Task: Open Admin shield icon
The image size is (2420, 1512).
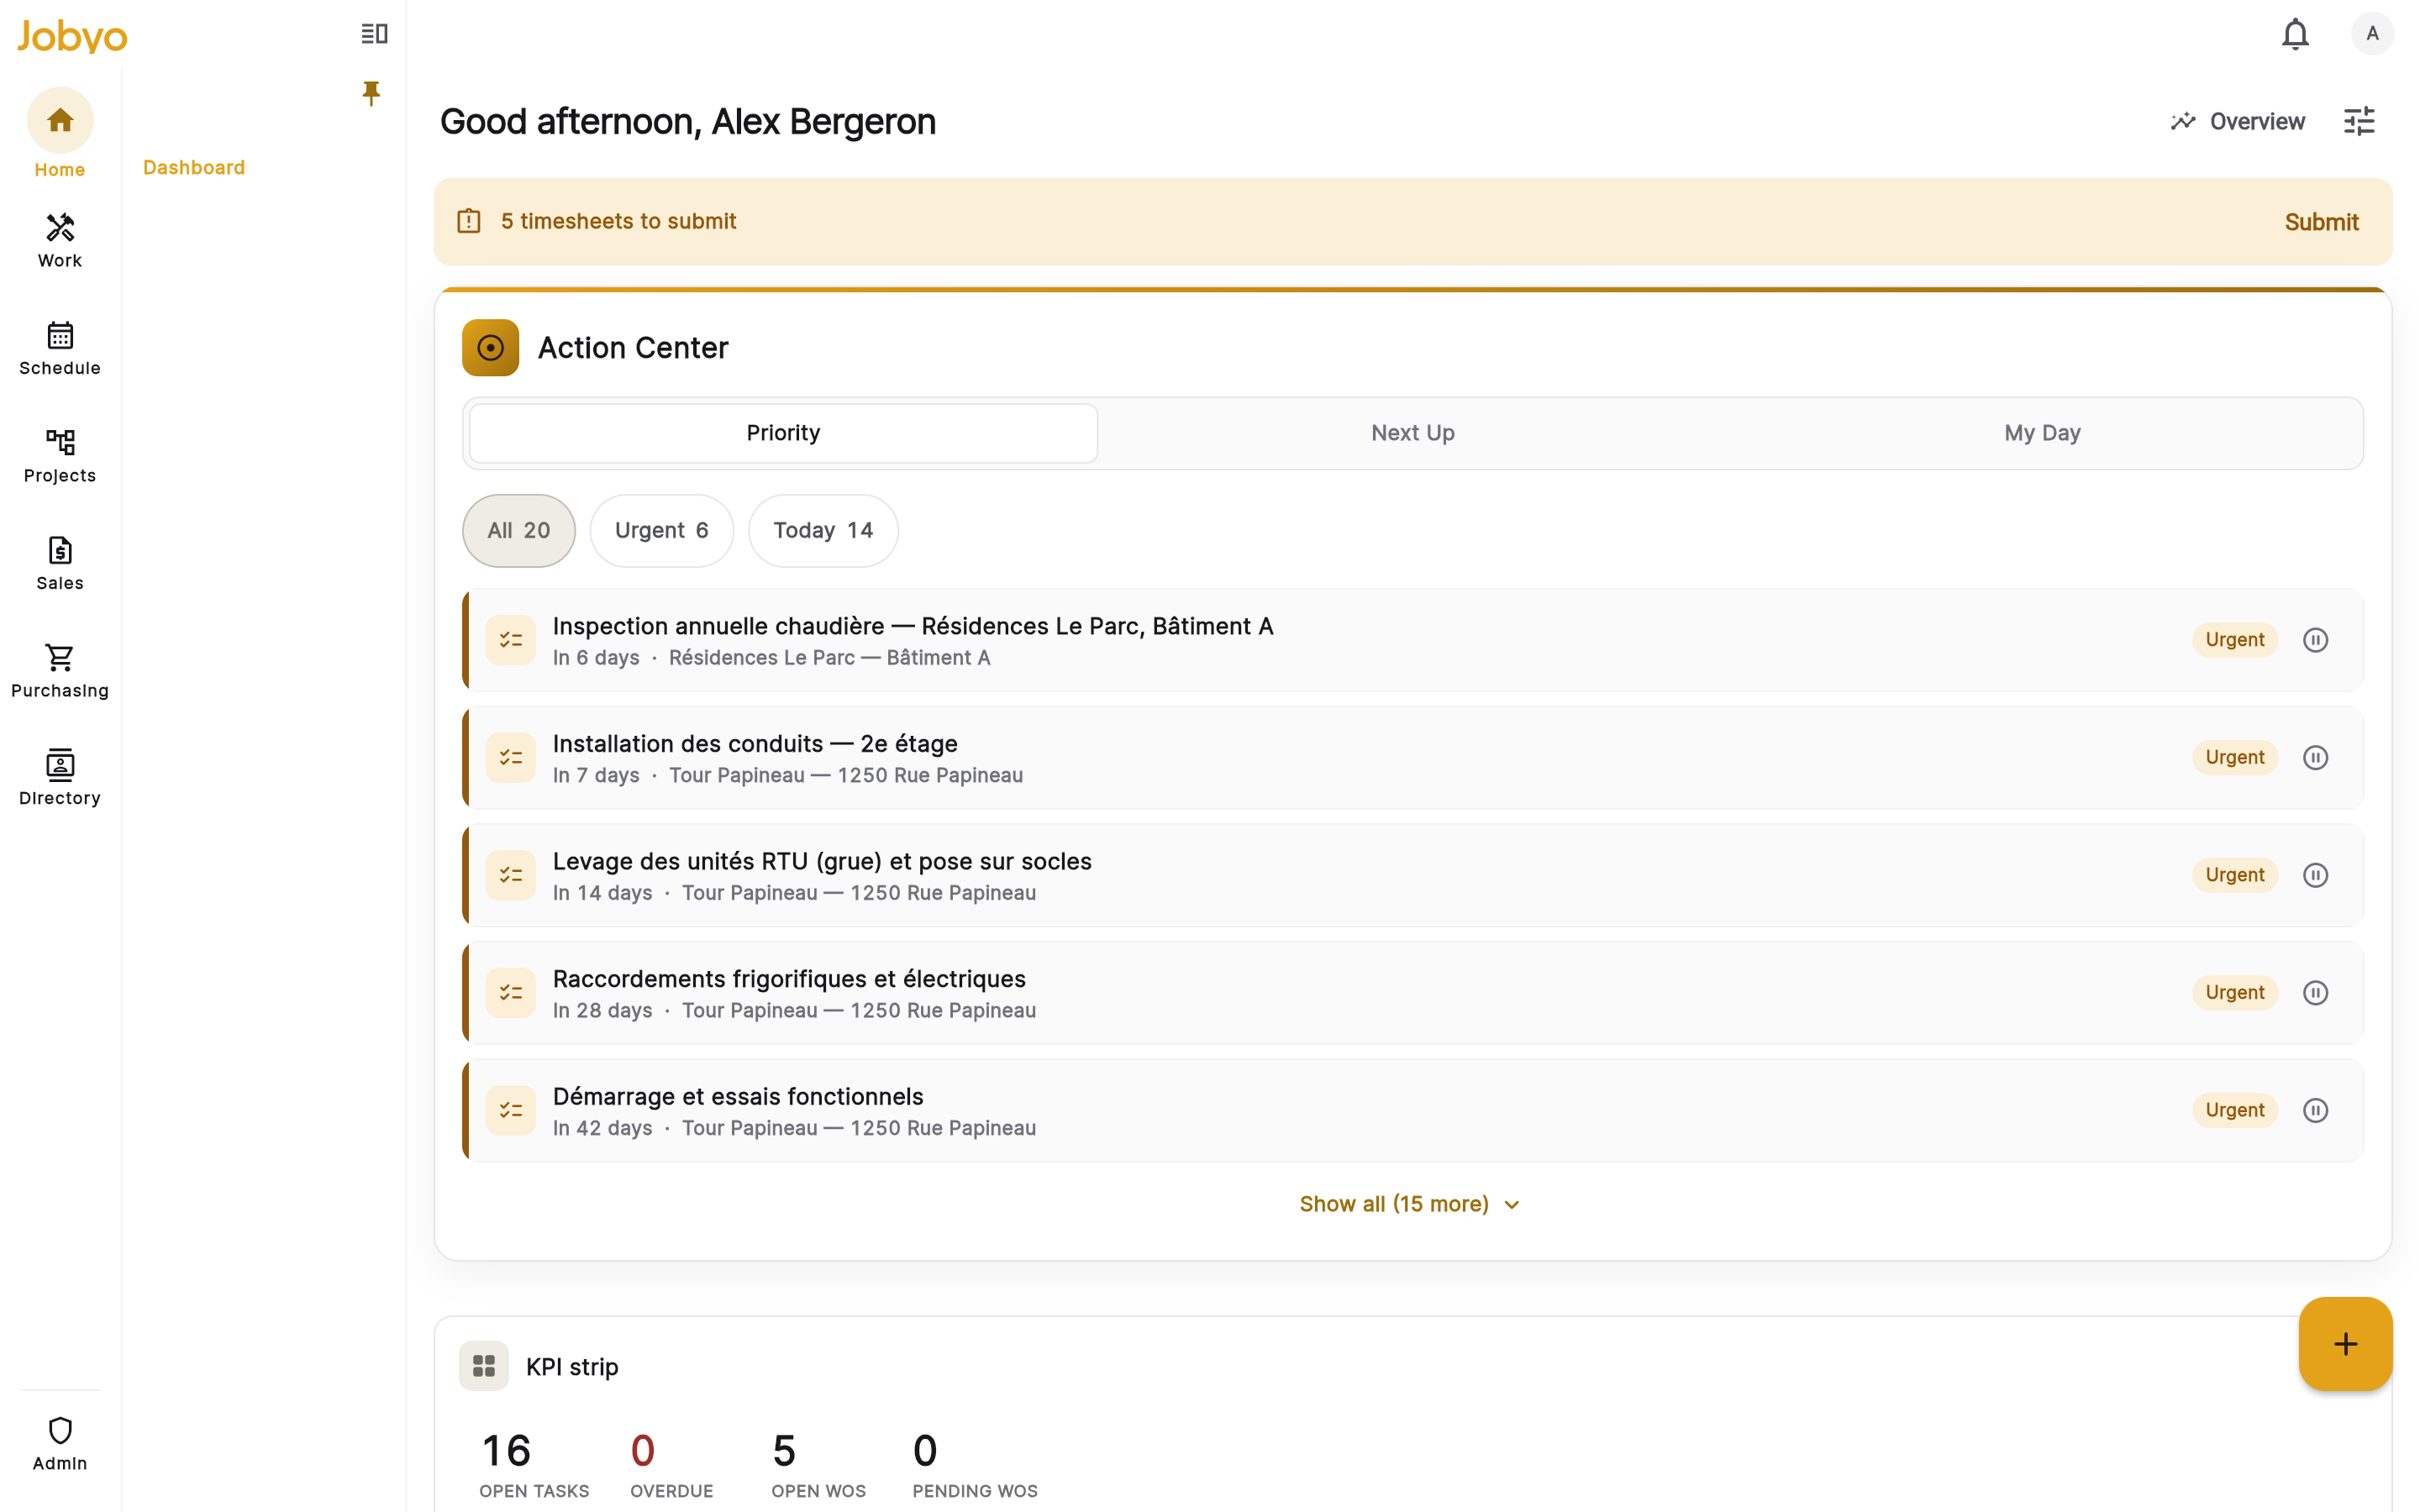Action: click(60, 1430)
